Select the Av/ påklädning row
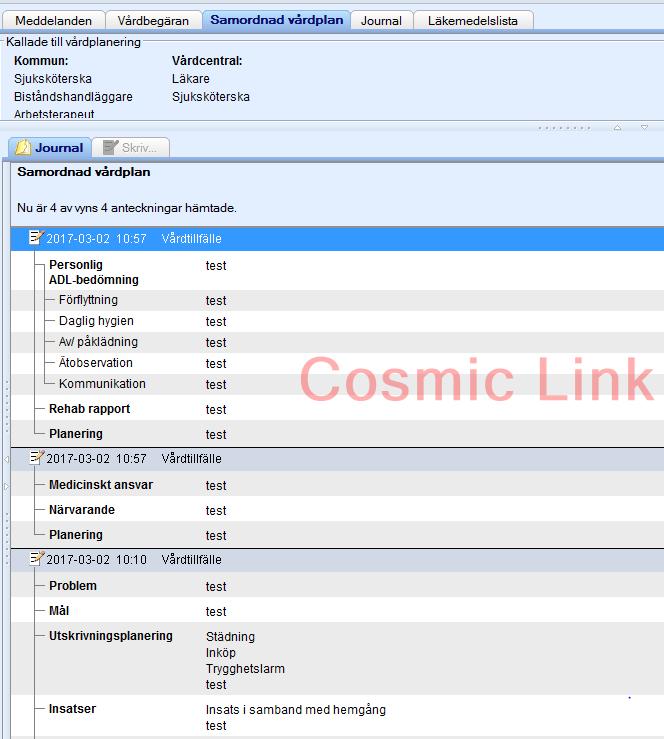 [x=337, y=342]
